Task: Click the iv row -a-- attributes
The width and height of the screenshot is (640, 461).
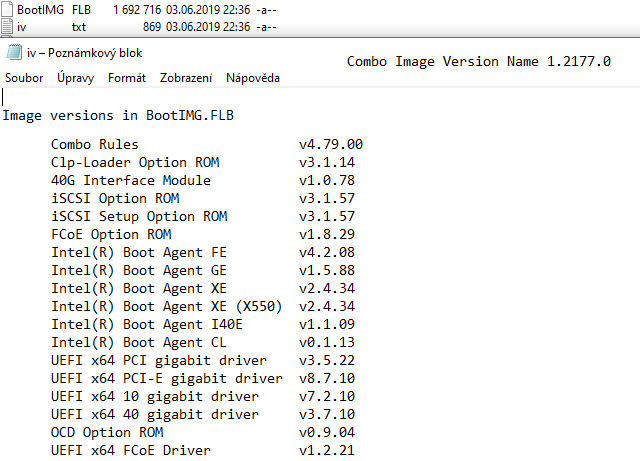Action: coord(266,27)
